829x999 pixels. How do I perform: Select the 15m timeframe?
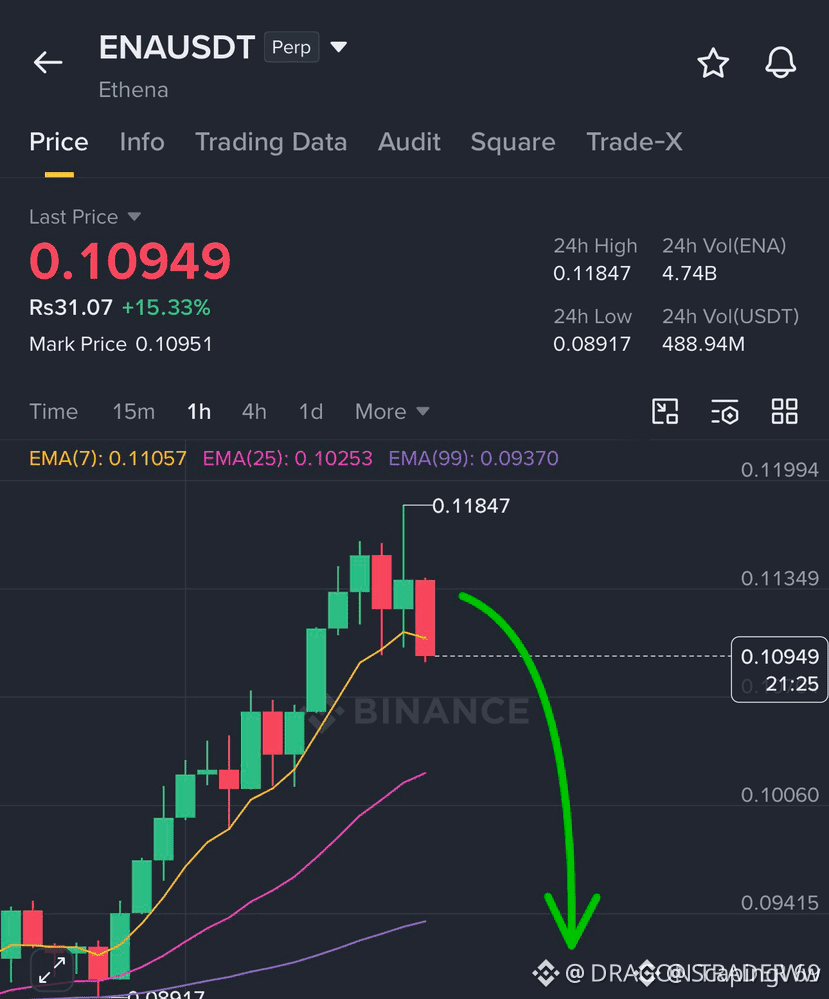coord(134,412)
